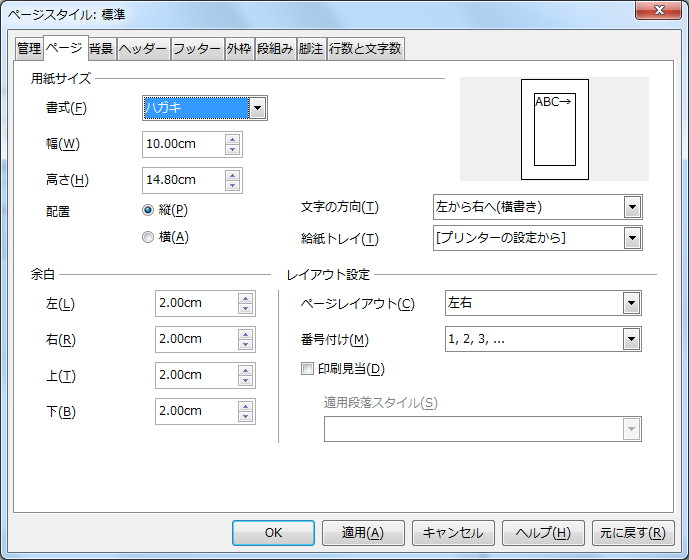Expand the 書式 paper format dropdown
The image size is (689, 560).
tap(257, 108)
